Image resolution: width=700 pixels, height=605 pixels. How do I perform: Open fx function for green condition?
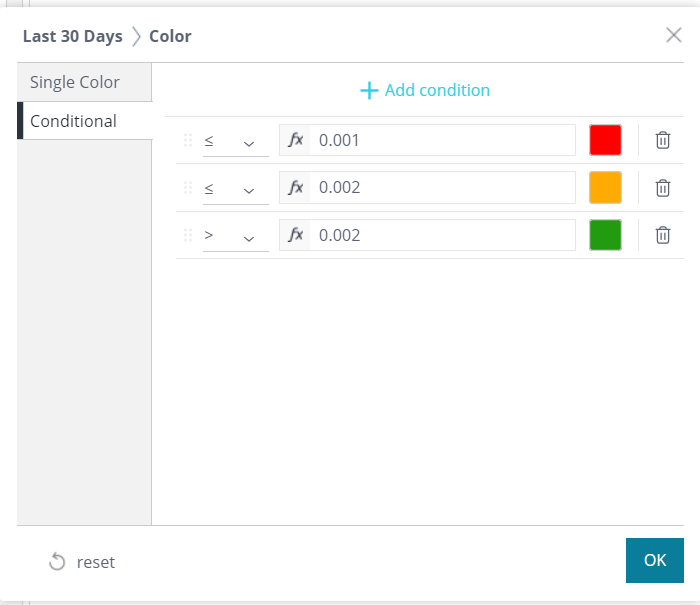[295, 235]
